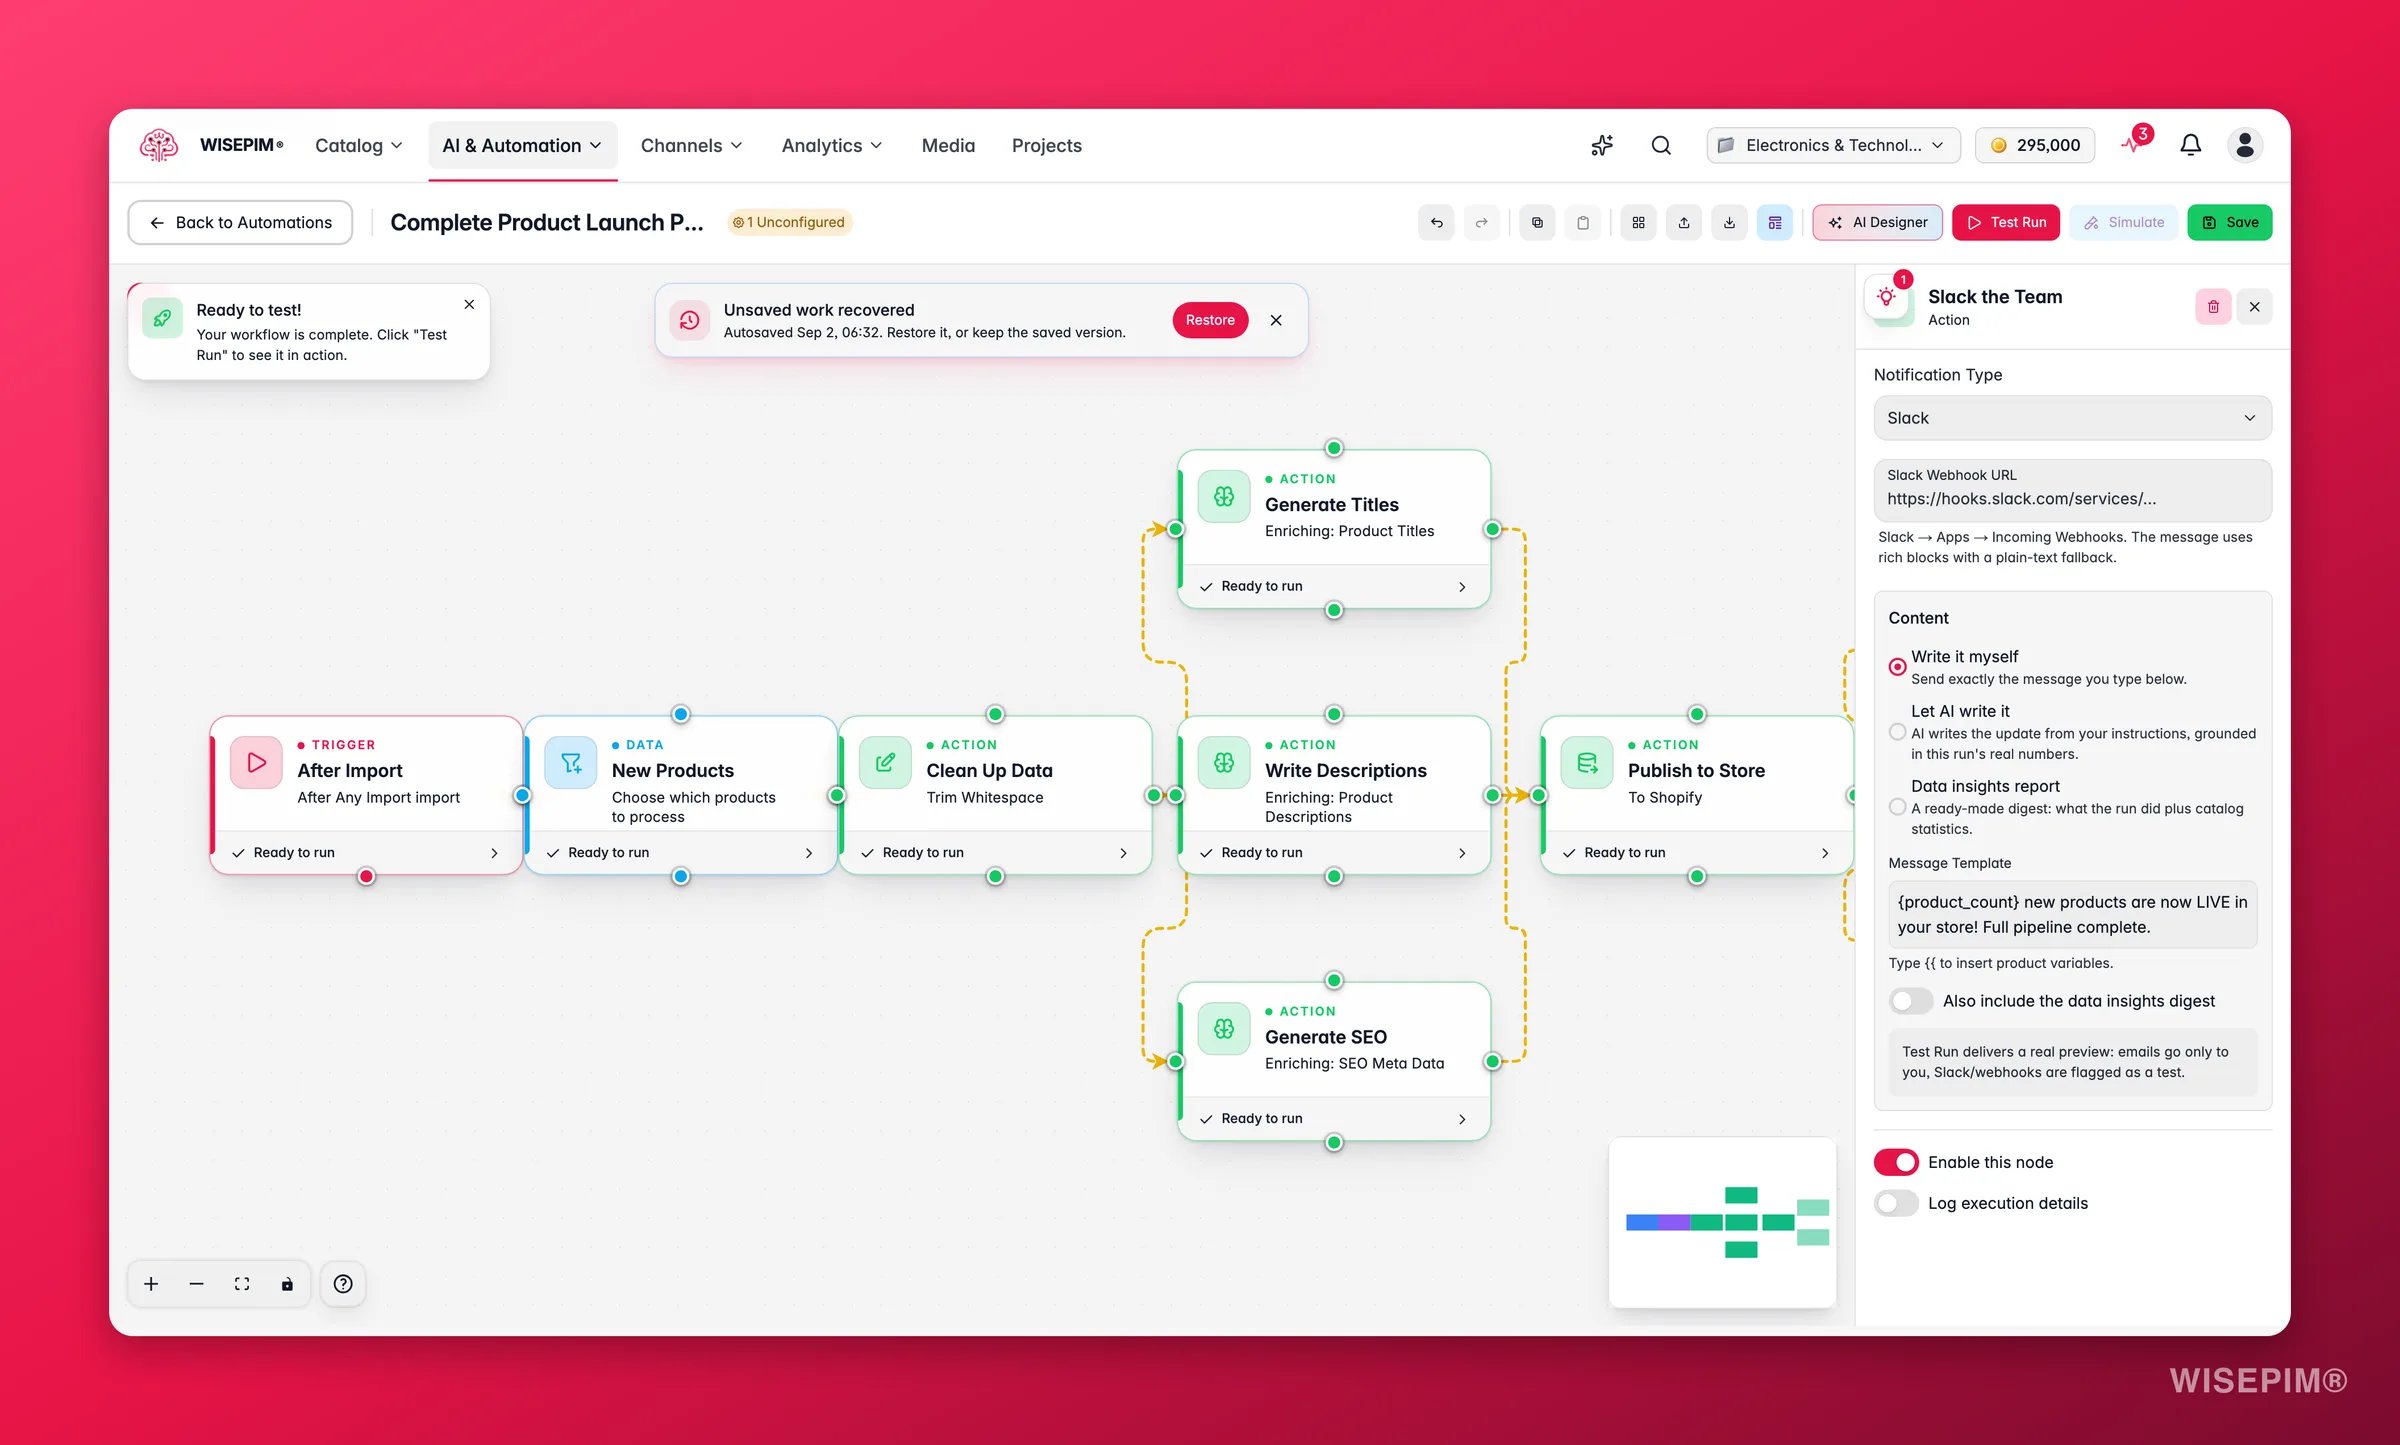
Task: Toggle the highlighted panel layout icon
Action: (x=1775, y=222)
